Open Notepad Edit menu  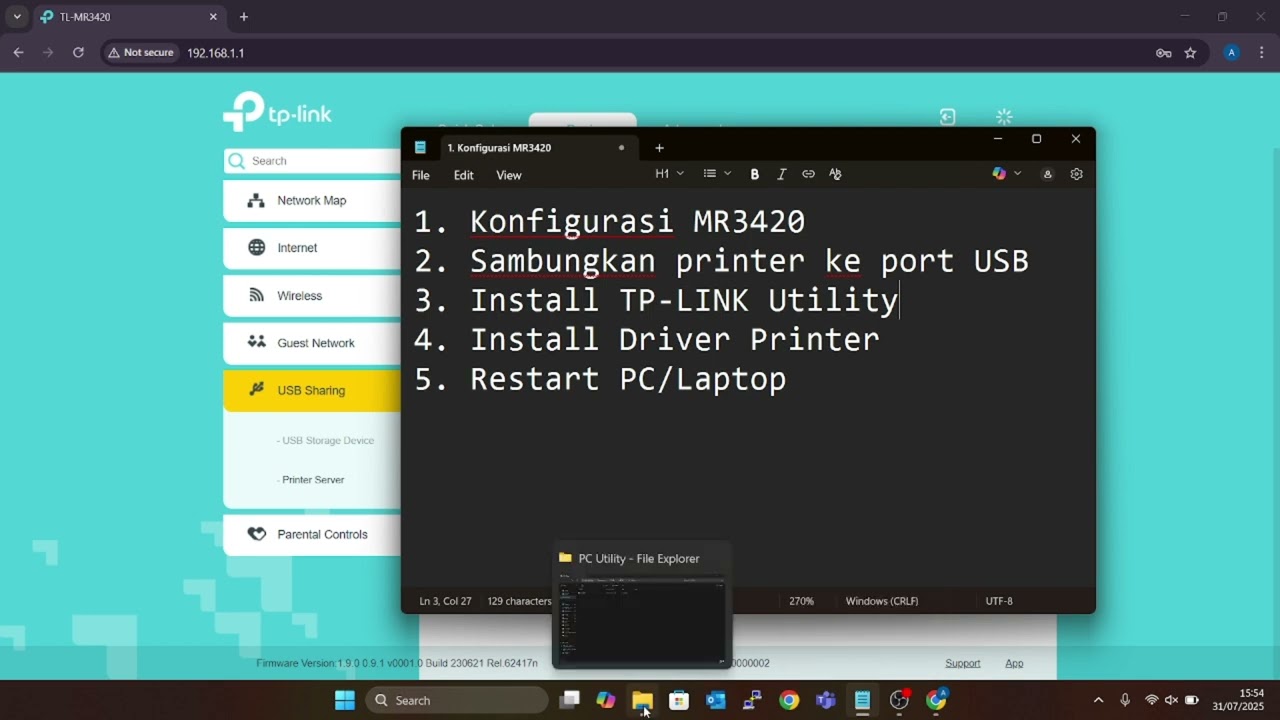tap(464, 175)
